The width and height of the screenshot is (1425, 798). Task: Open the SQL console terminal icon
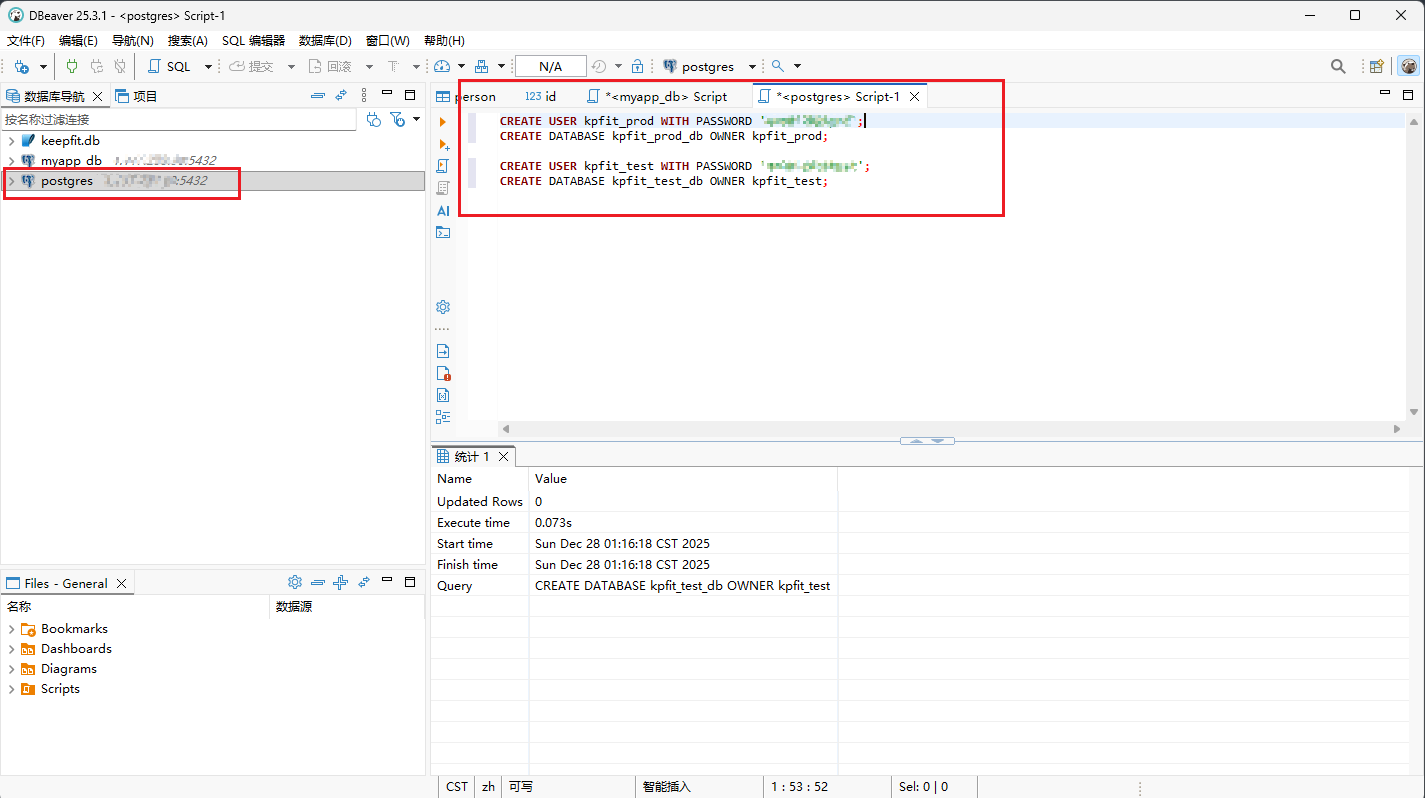(443, 232)
